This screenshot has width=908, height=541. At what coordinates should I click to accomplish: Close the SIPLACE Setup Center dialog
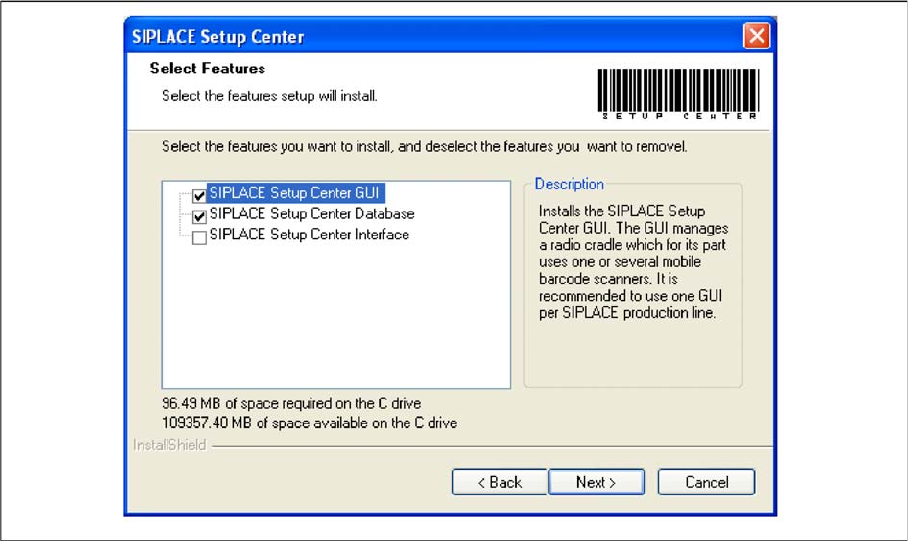tap(756, 36)
